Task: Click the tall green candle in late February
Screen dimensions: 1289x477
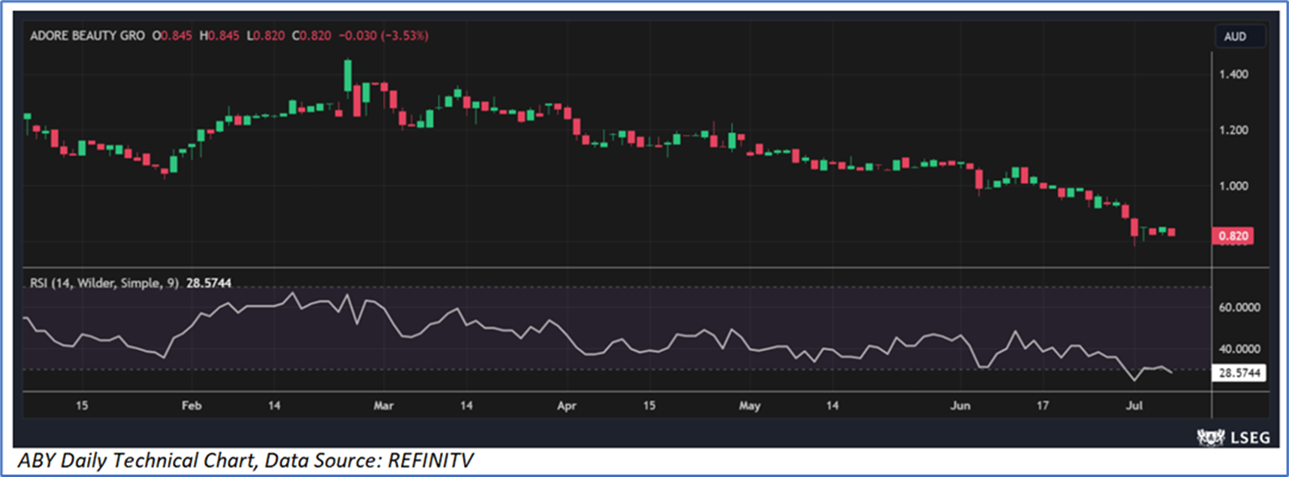Action: coord(348,75)
